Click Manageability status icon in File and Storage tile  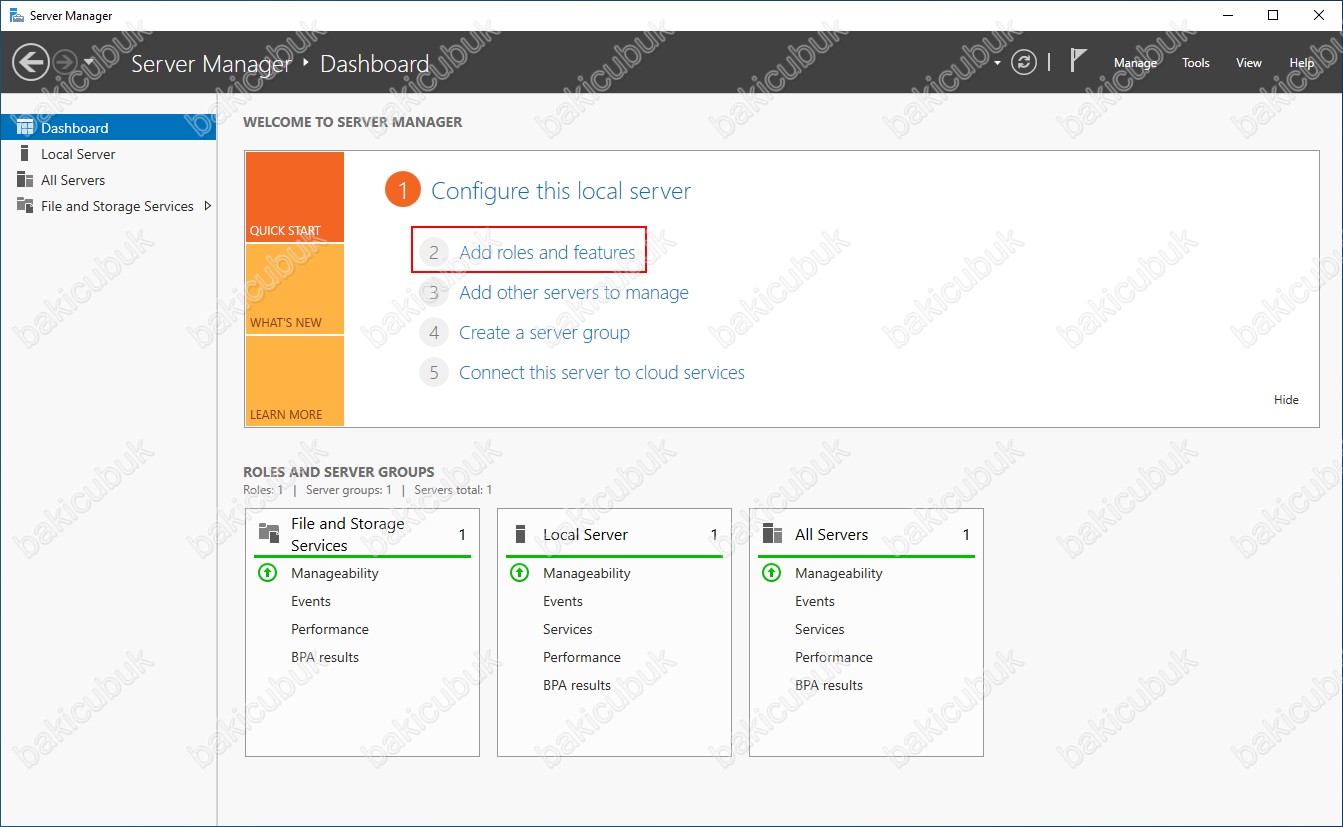pos(267,573)
